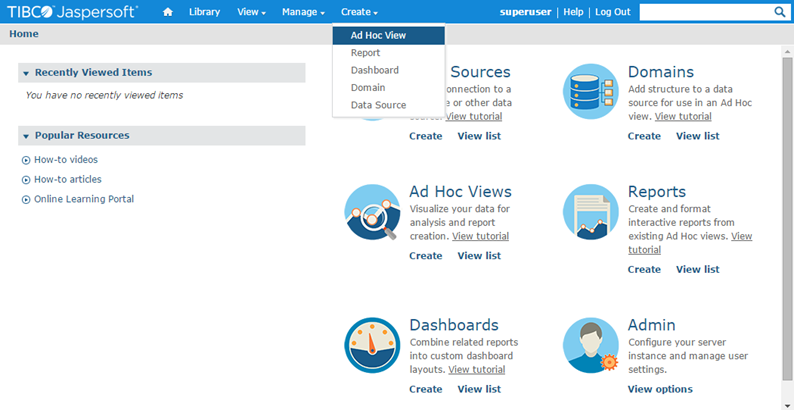Screen dimensions: 794x410
Task: Click the Domains database icon
Action: pos(590,92)
